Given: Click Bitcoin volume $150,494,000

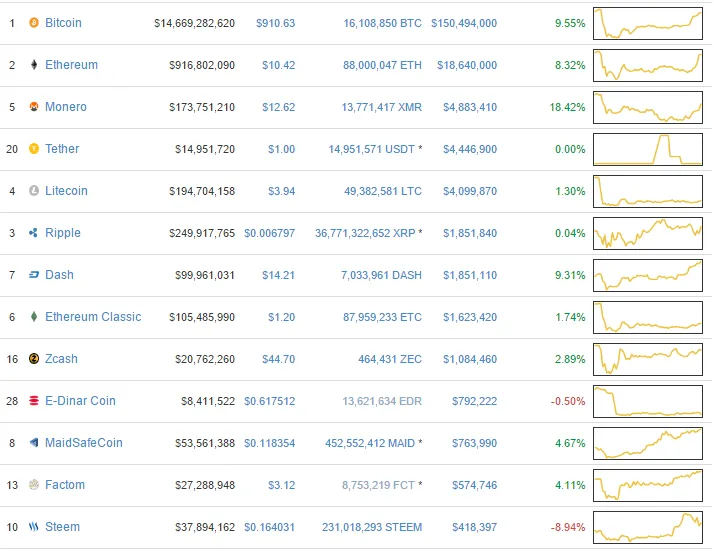Looking at the screenshot, I should pos(464,23).
